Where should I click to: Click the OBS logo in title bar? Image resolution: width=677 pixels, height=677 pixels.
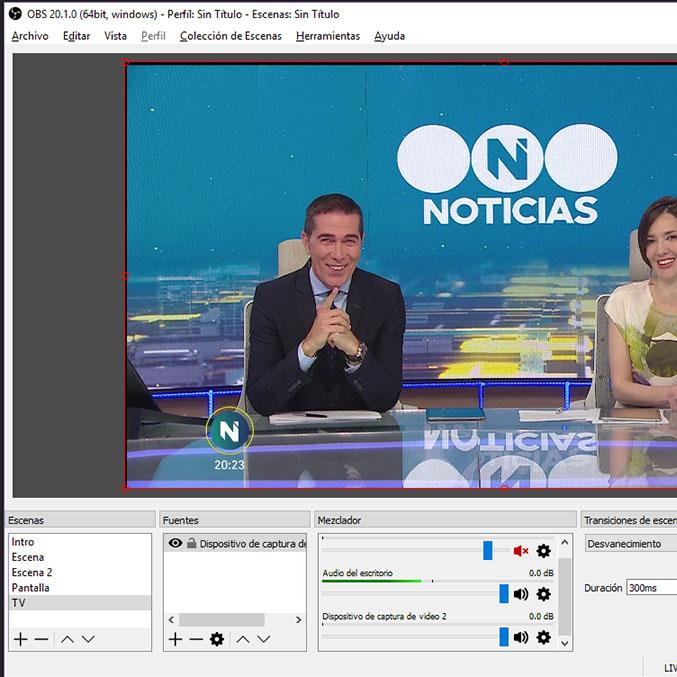click(15, 14)
